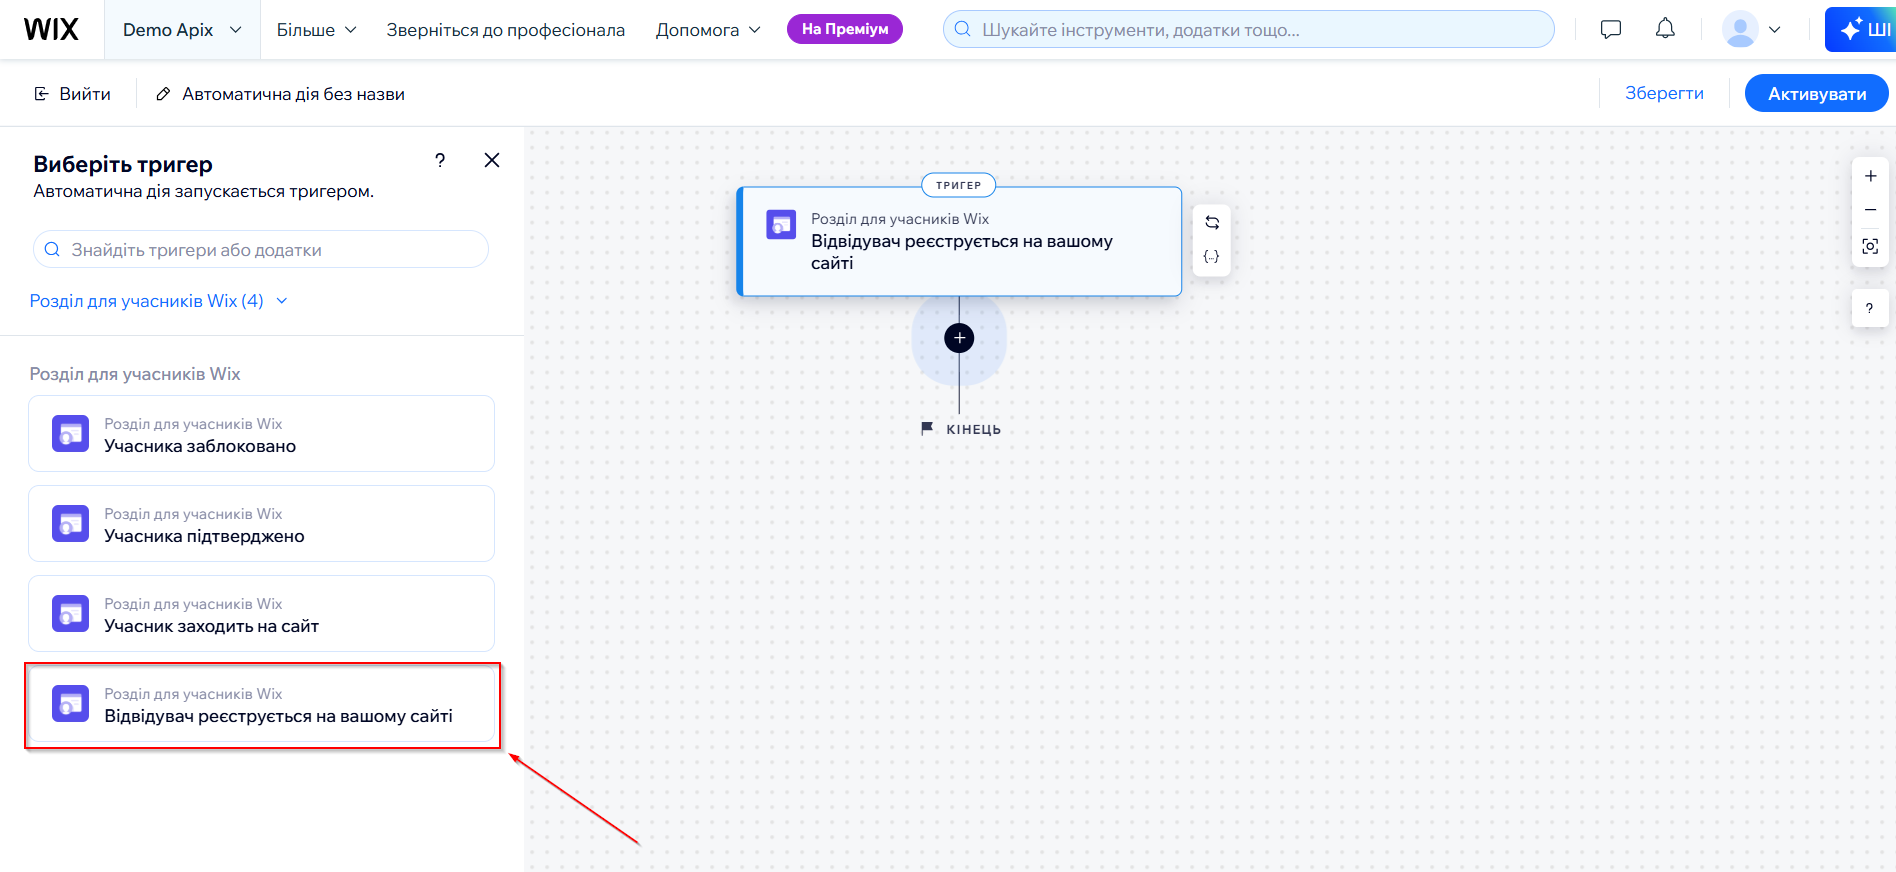Close the Виберіть тригер panel
This screenshot has height=872, width=1896.
(x=492, y=160)
